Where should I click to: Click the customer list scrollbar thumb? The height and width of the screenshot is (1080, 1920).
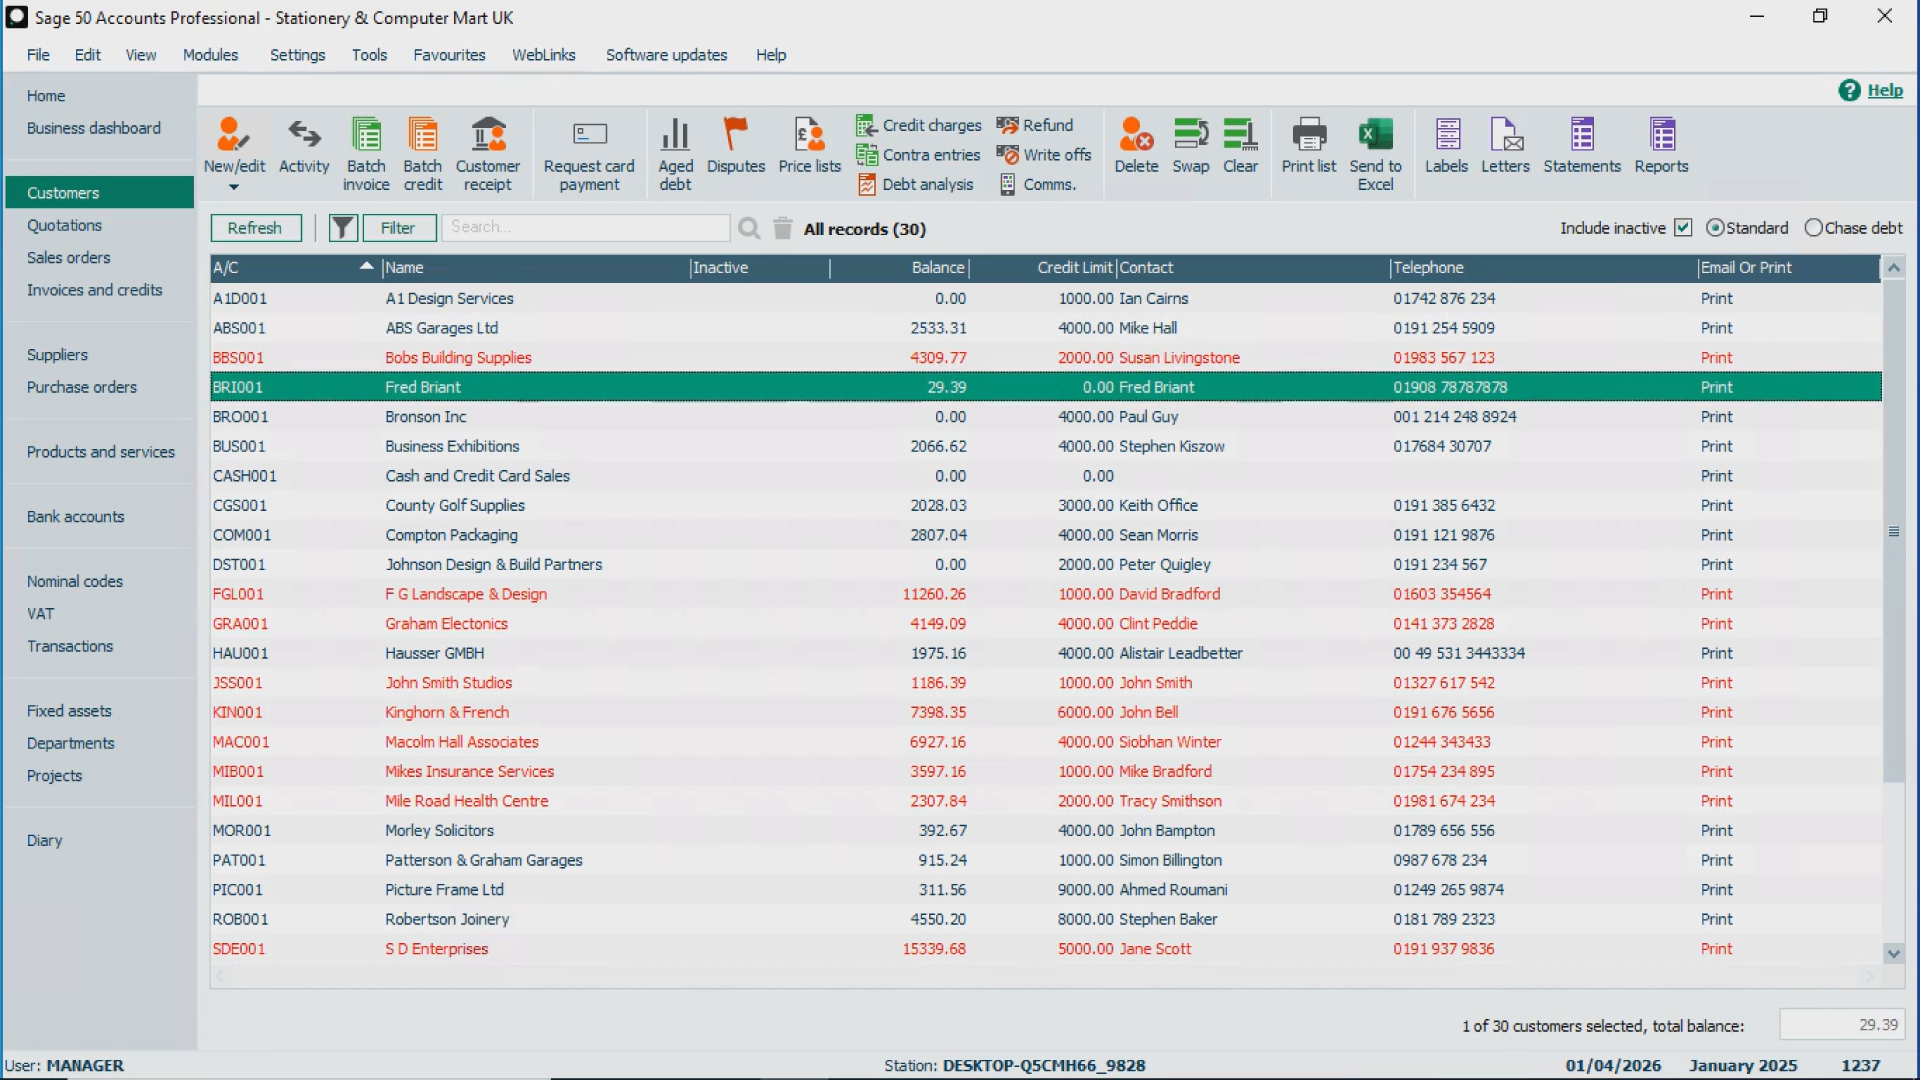point(1893,532)
